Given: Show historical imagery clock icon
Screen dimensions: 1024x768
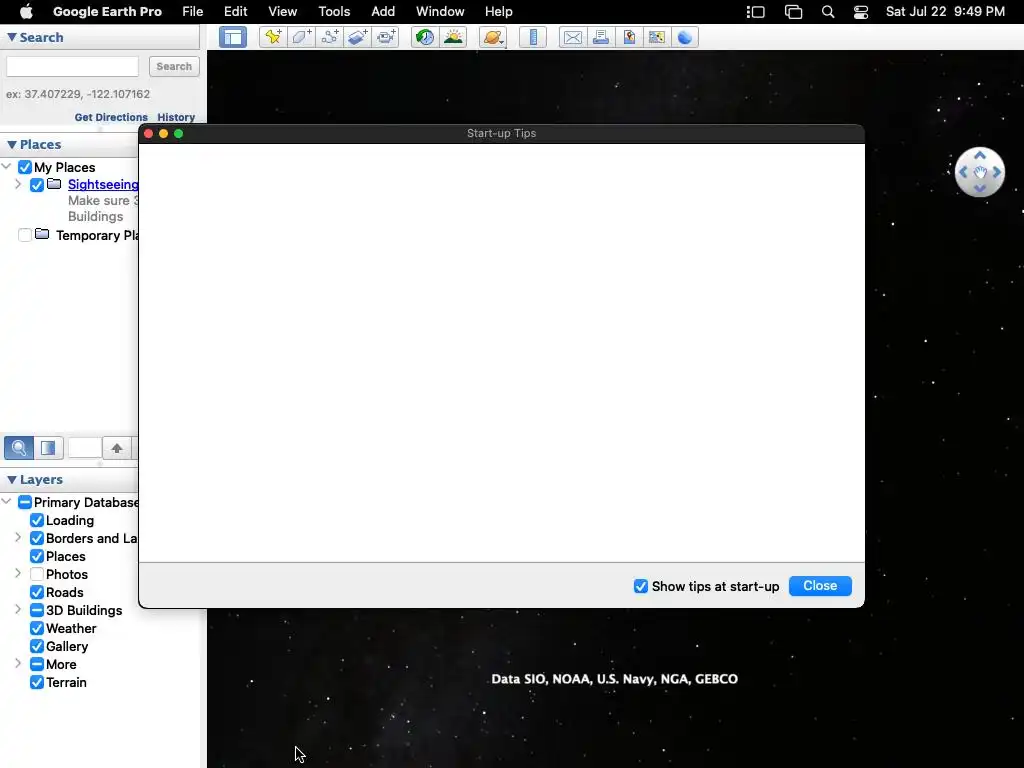Looking at the screenshot, I should tap(425, 37).
